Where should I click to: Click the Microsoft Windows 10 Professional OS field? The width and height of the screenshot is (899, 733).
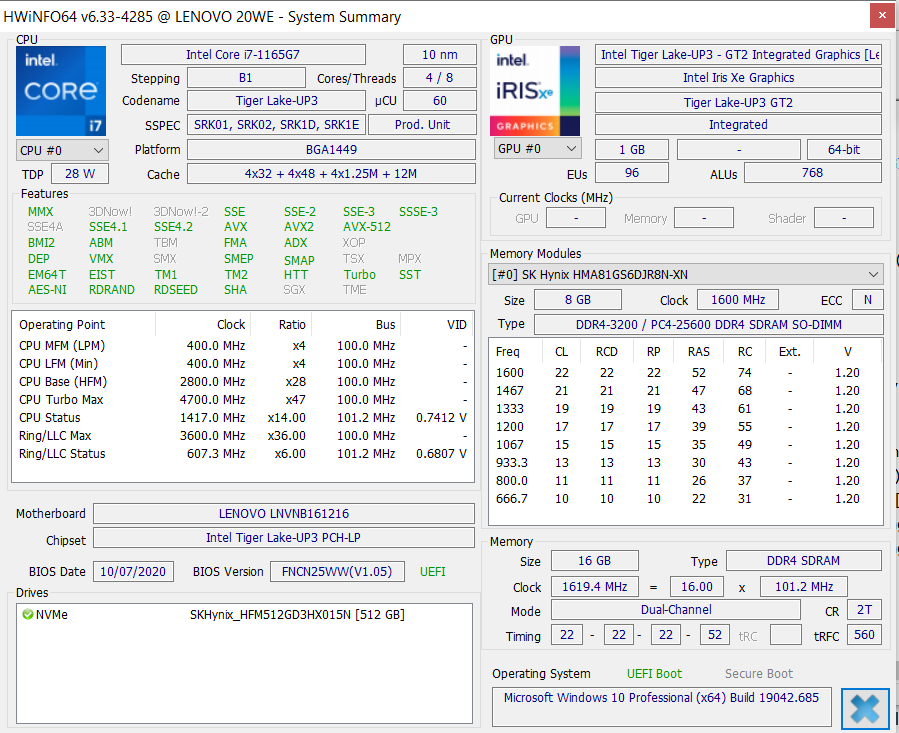coord(661,698)
